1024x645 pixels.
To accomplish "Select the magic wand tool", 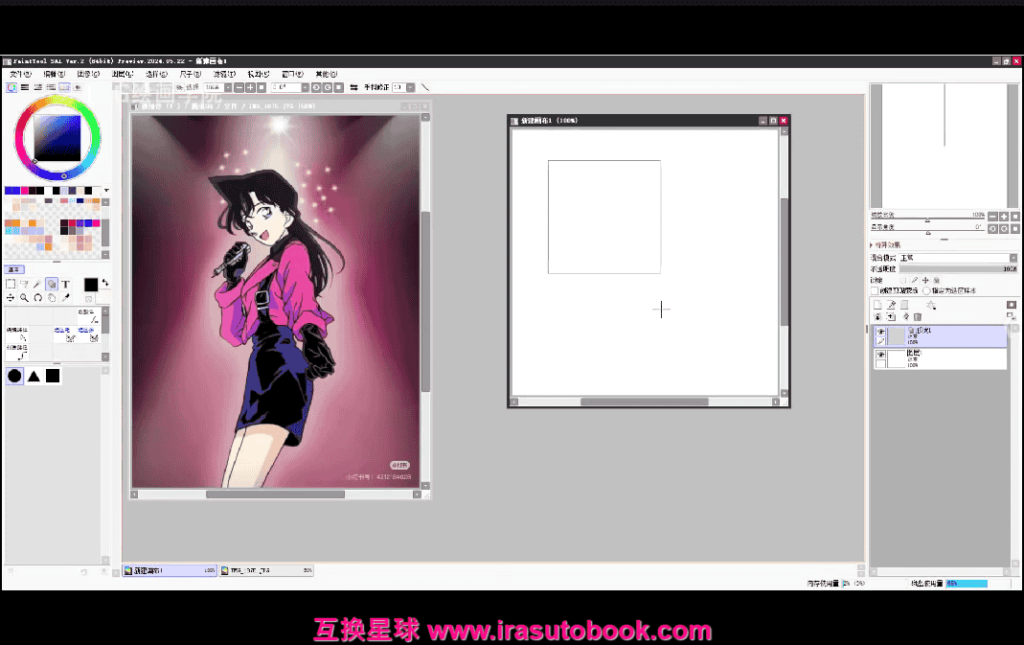I will click(38, 284).
